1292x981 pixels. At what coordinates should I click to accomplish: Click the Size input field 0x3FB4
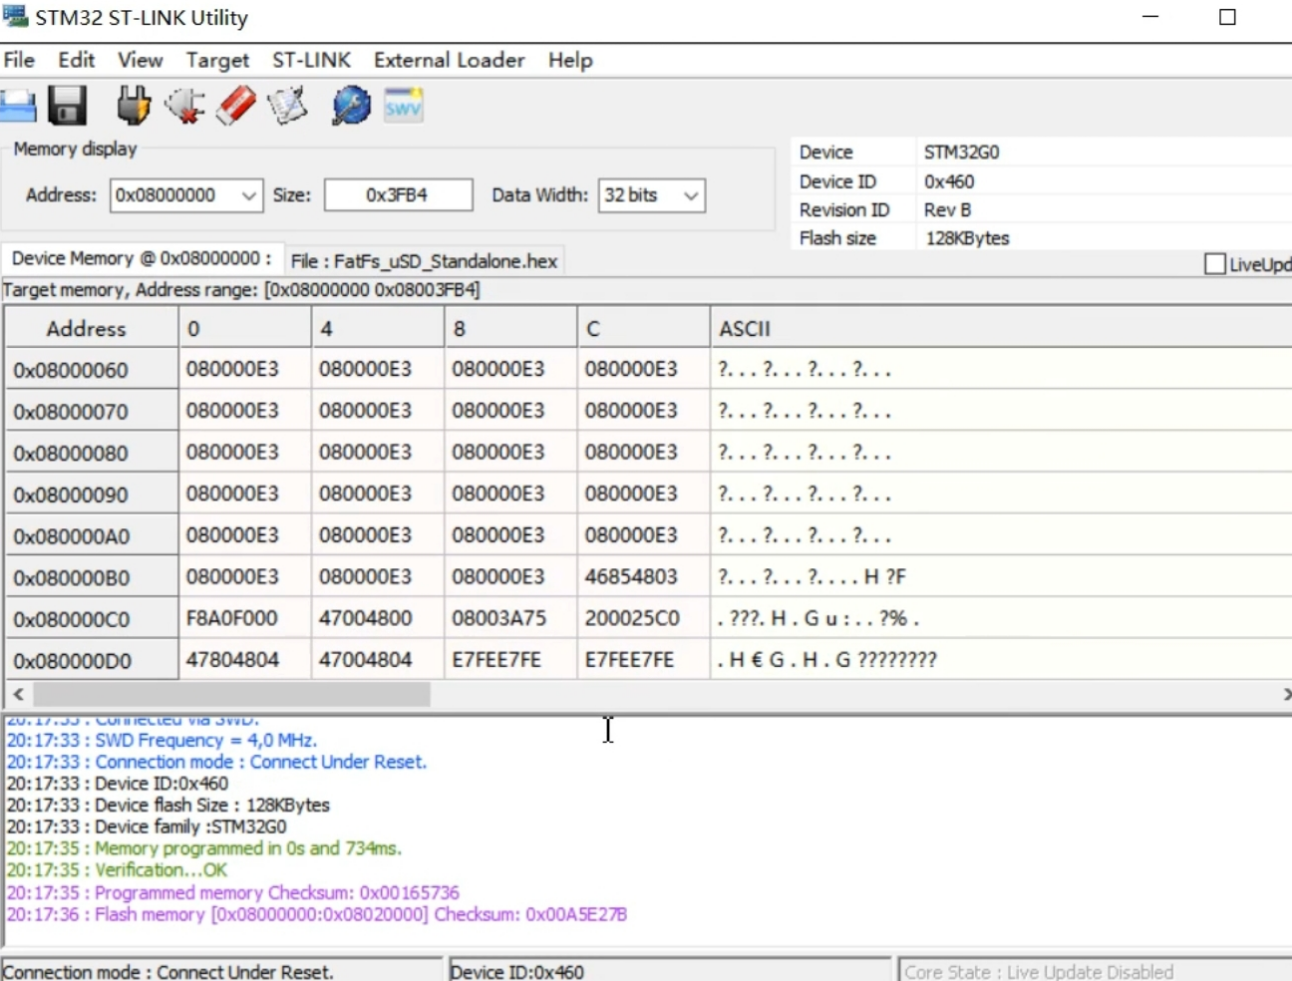tap(398, 195)
